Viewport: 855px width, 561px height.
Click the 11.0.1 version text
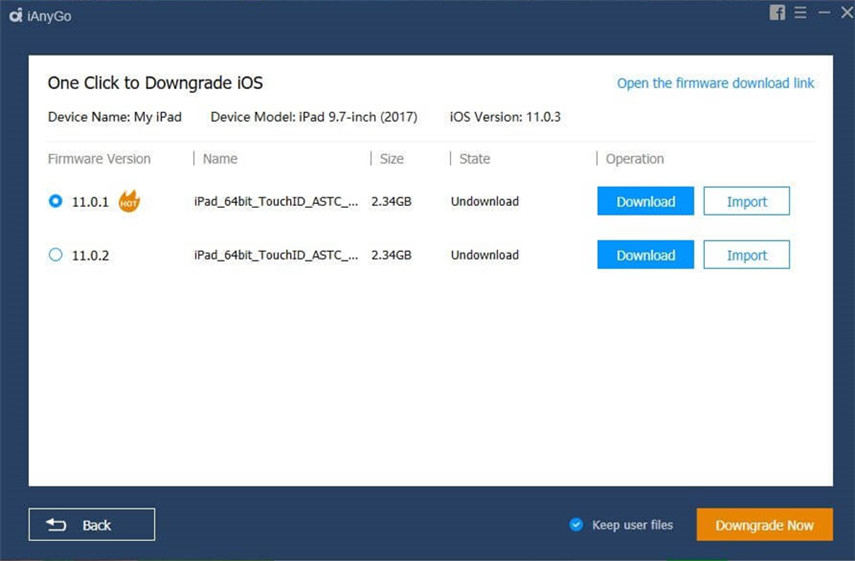91,202
